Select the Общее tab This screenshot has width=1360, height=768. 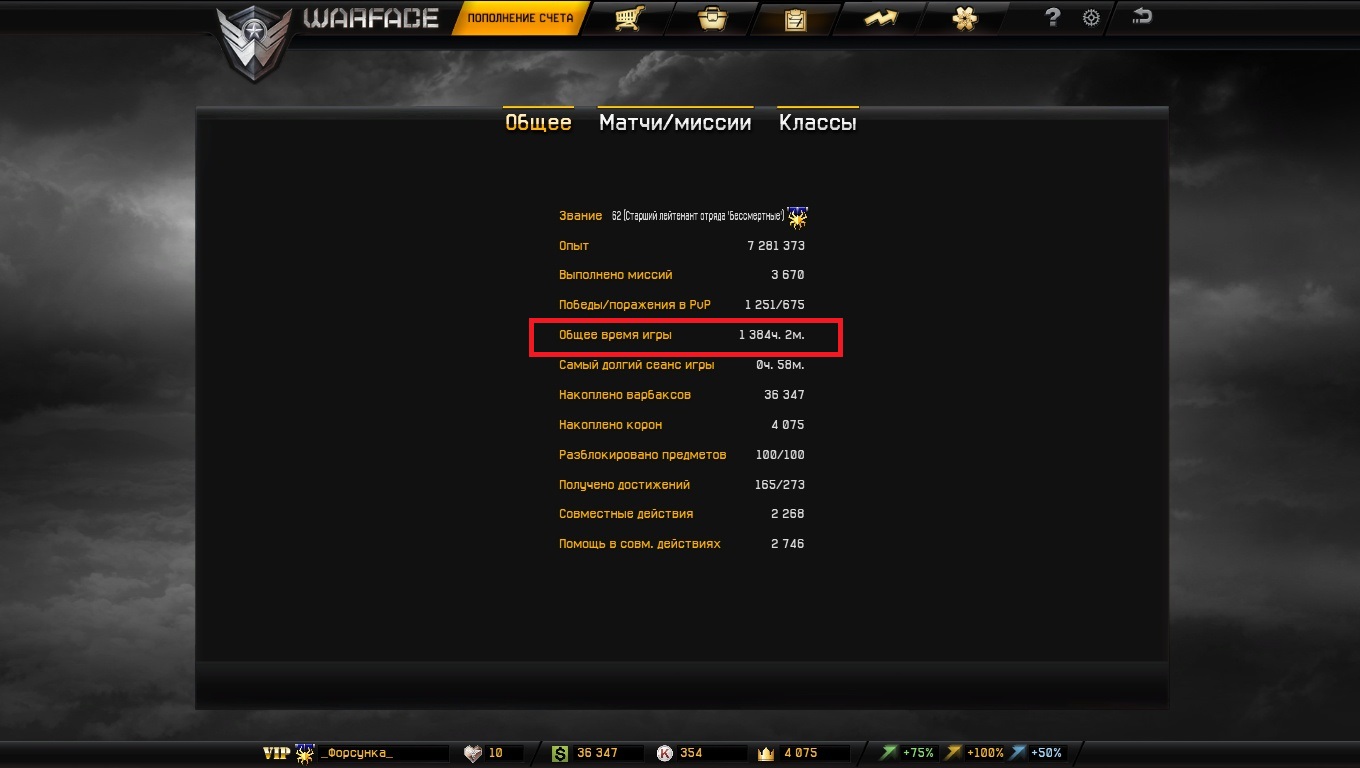(538, 123)
